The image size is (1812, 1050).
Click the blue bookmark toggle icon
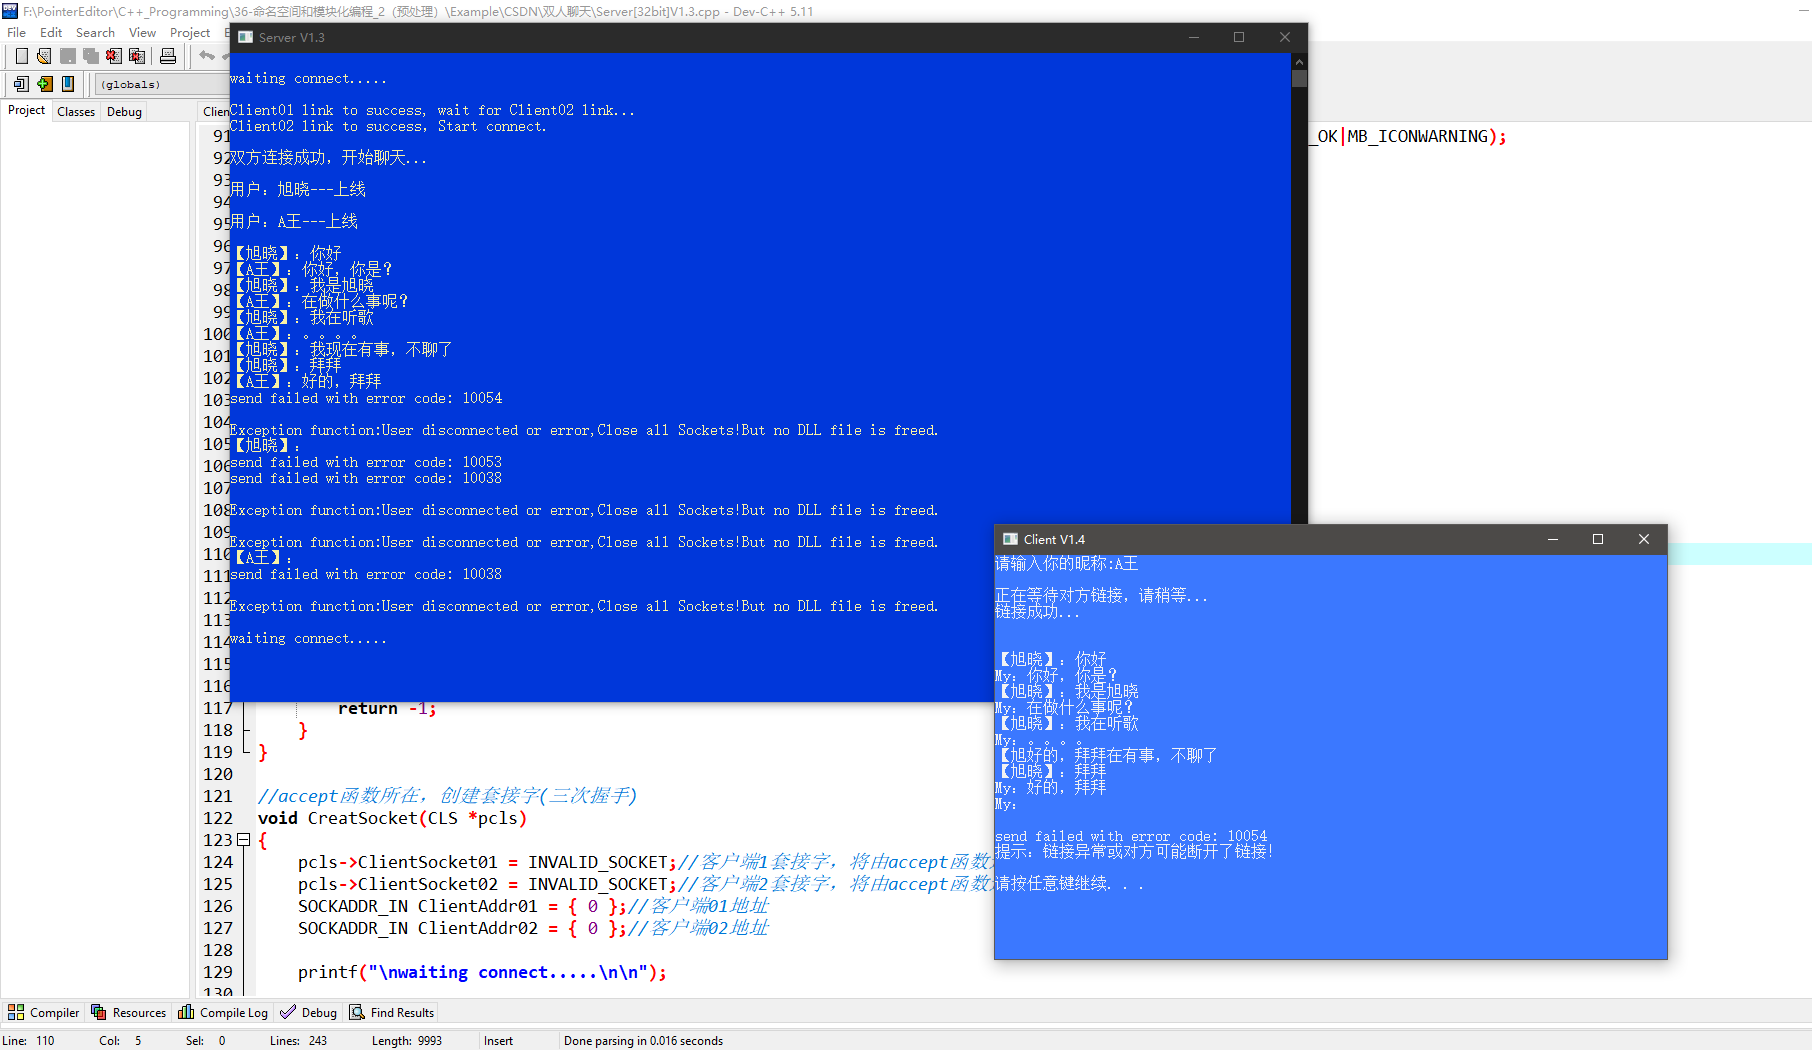coord(68,84)
